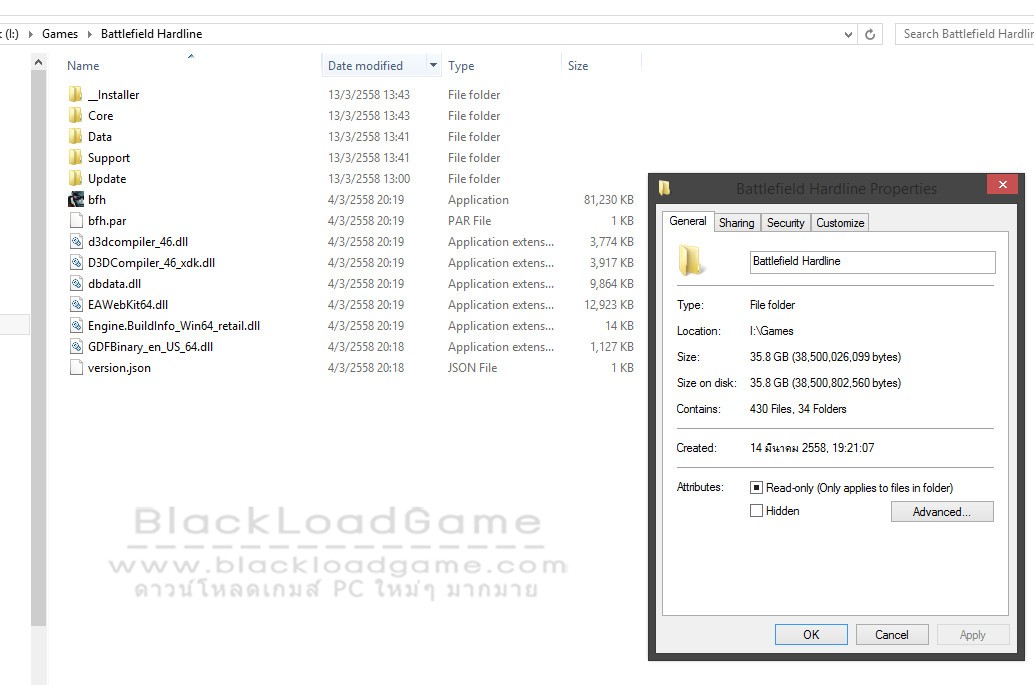This screenshot has width=1034, height=685.
Task: Close the Battlefield Hardline Properties dialog
Action: (x=1002, y=185)
